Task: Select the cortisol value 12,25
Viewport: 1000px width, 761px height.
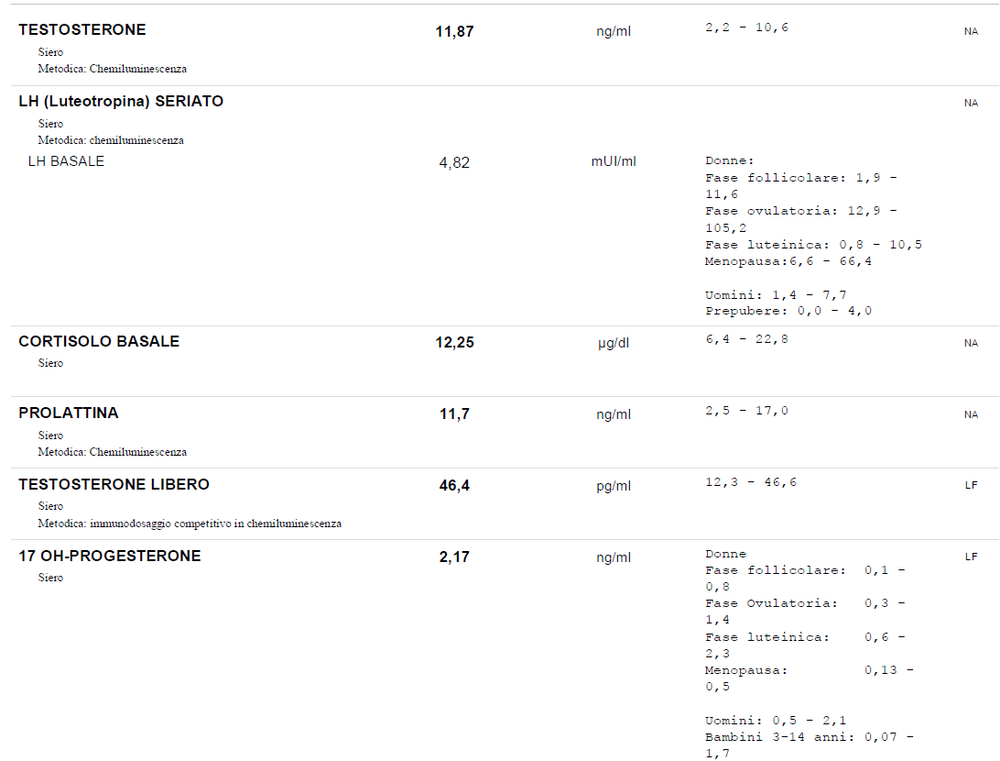Action: click(454, 343)
